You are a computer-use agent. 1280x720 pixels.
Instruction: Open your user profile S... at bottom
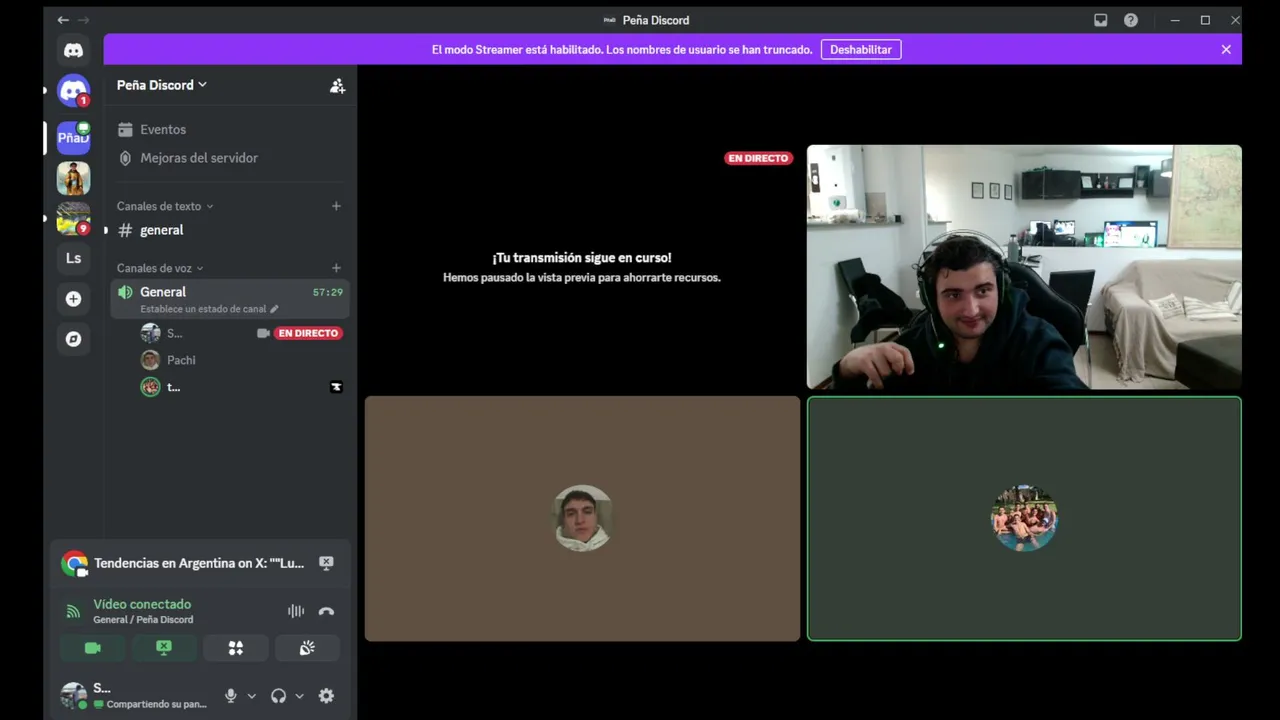(x=137, y=695)
